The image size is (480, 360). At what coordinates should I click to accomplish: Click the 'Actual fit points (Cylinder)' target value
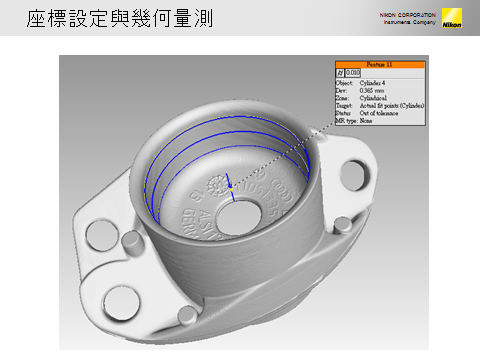(x=392, y=106)
